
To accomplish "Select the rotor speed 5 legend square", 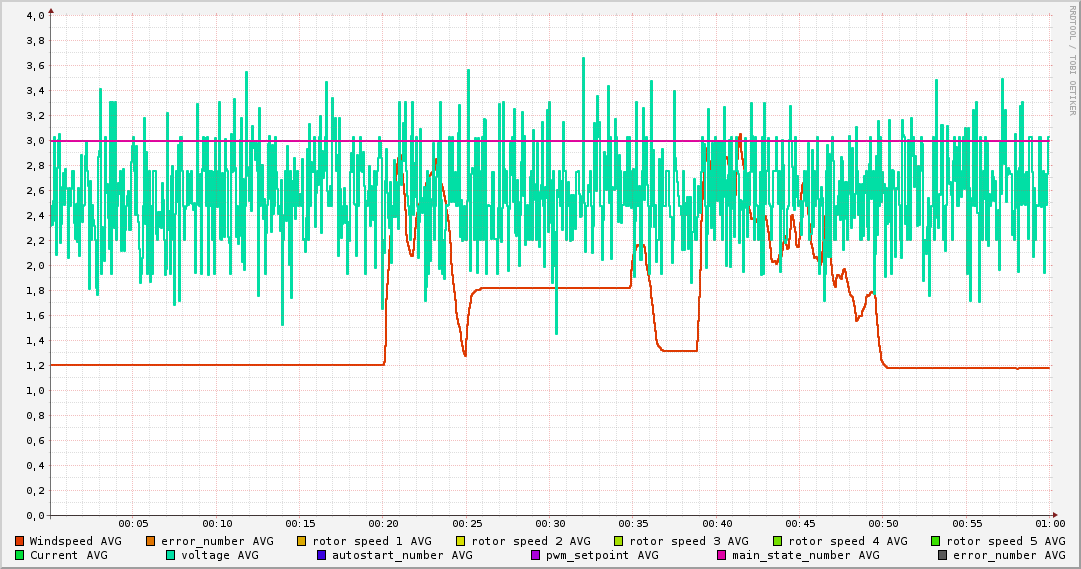I will 936,541.
